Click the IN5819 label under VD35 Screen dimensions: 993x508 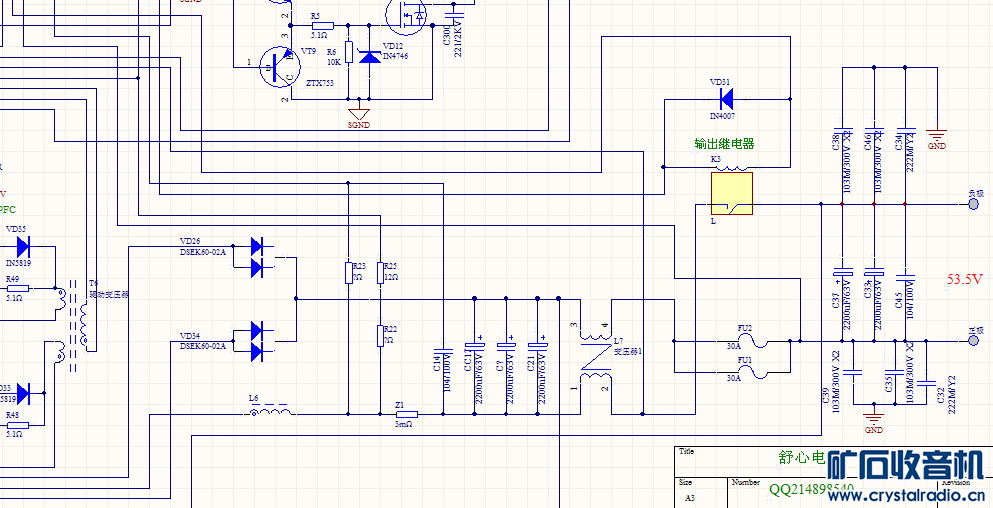pos(18,262)
